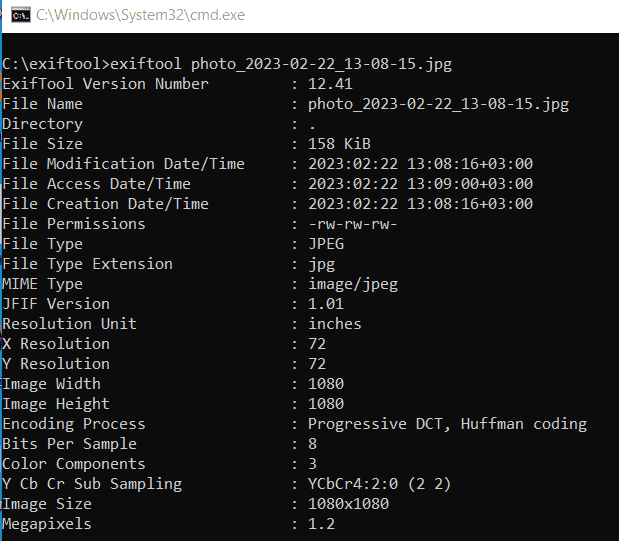Click the exiftool command line text
This screenshot has width=619, height=541.
point(227,64)
